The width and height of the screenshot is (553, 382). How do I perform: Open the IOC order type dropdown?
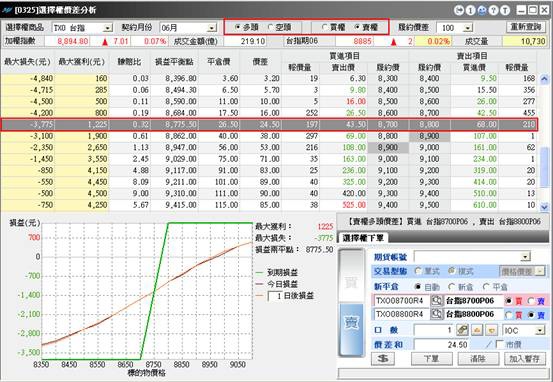tap(540, 331)
